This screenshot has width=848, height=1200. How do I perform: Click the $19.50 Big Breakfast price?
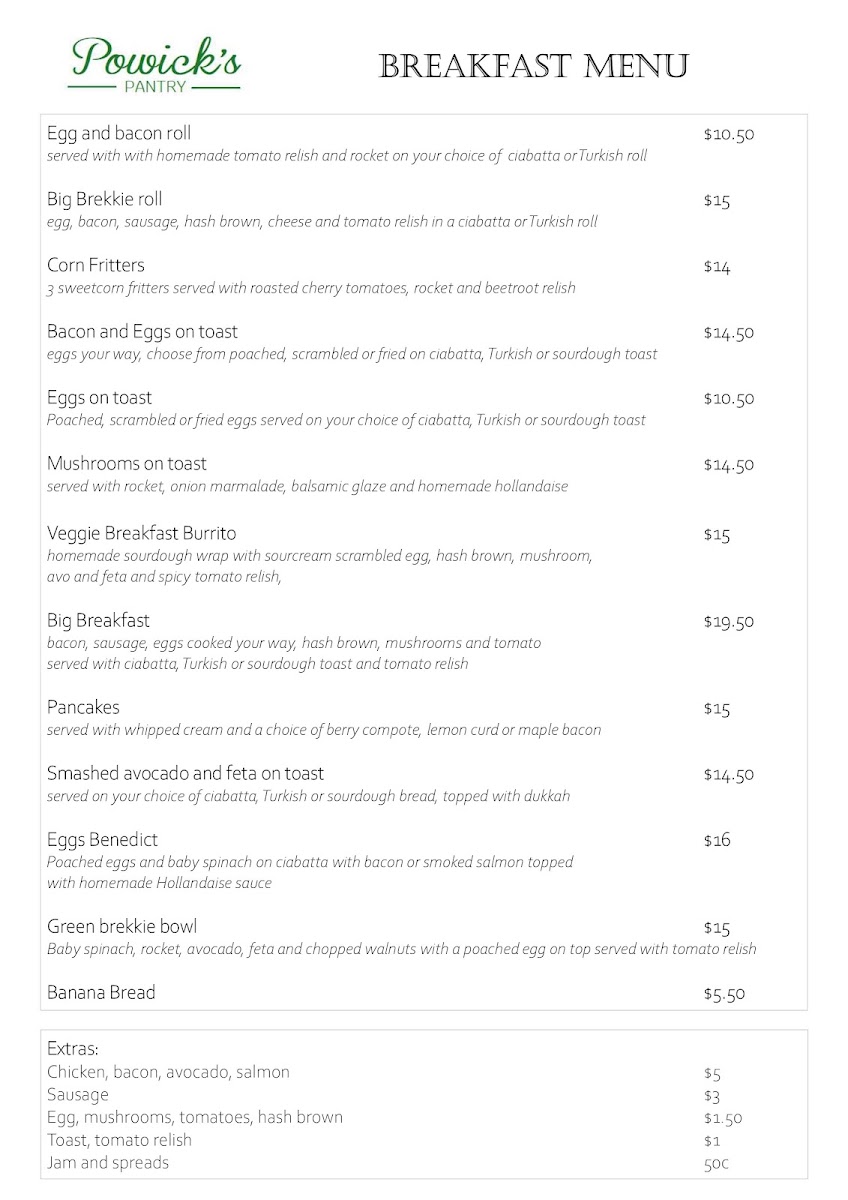(728, 622)
